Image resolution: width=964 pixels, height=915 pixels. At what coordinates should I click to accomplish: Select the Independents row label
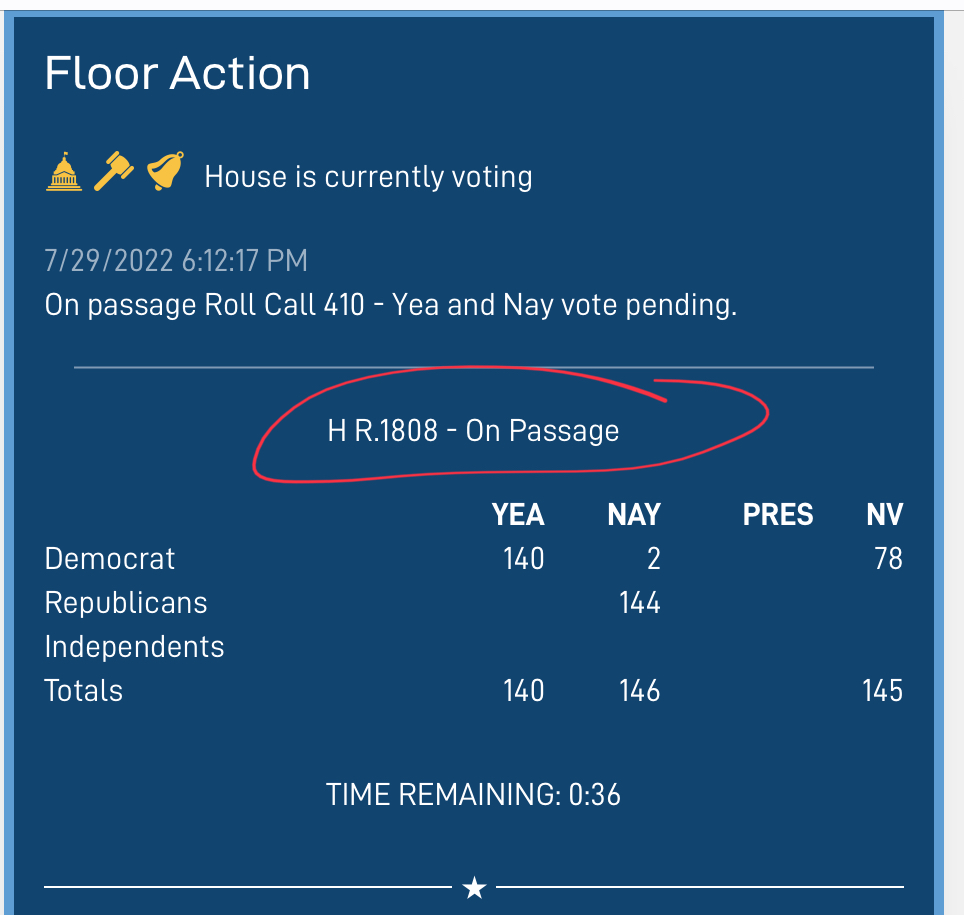pos(134,647)
